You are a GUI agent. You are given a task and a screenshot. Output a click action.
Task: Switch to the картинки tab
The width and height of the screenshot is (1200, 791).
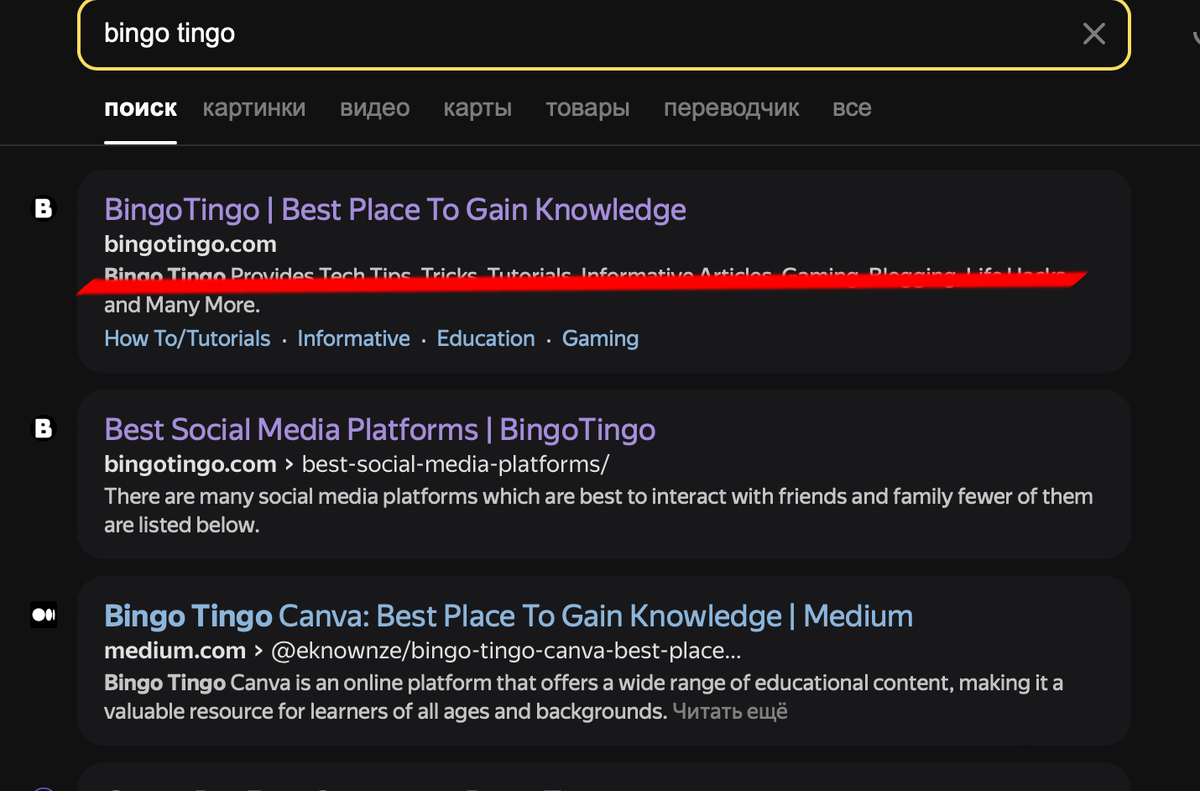tap(254, 108)
